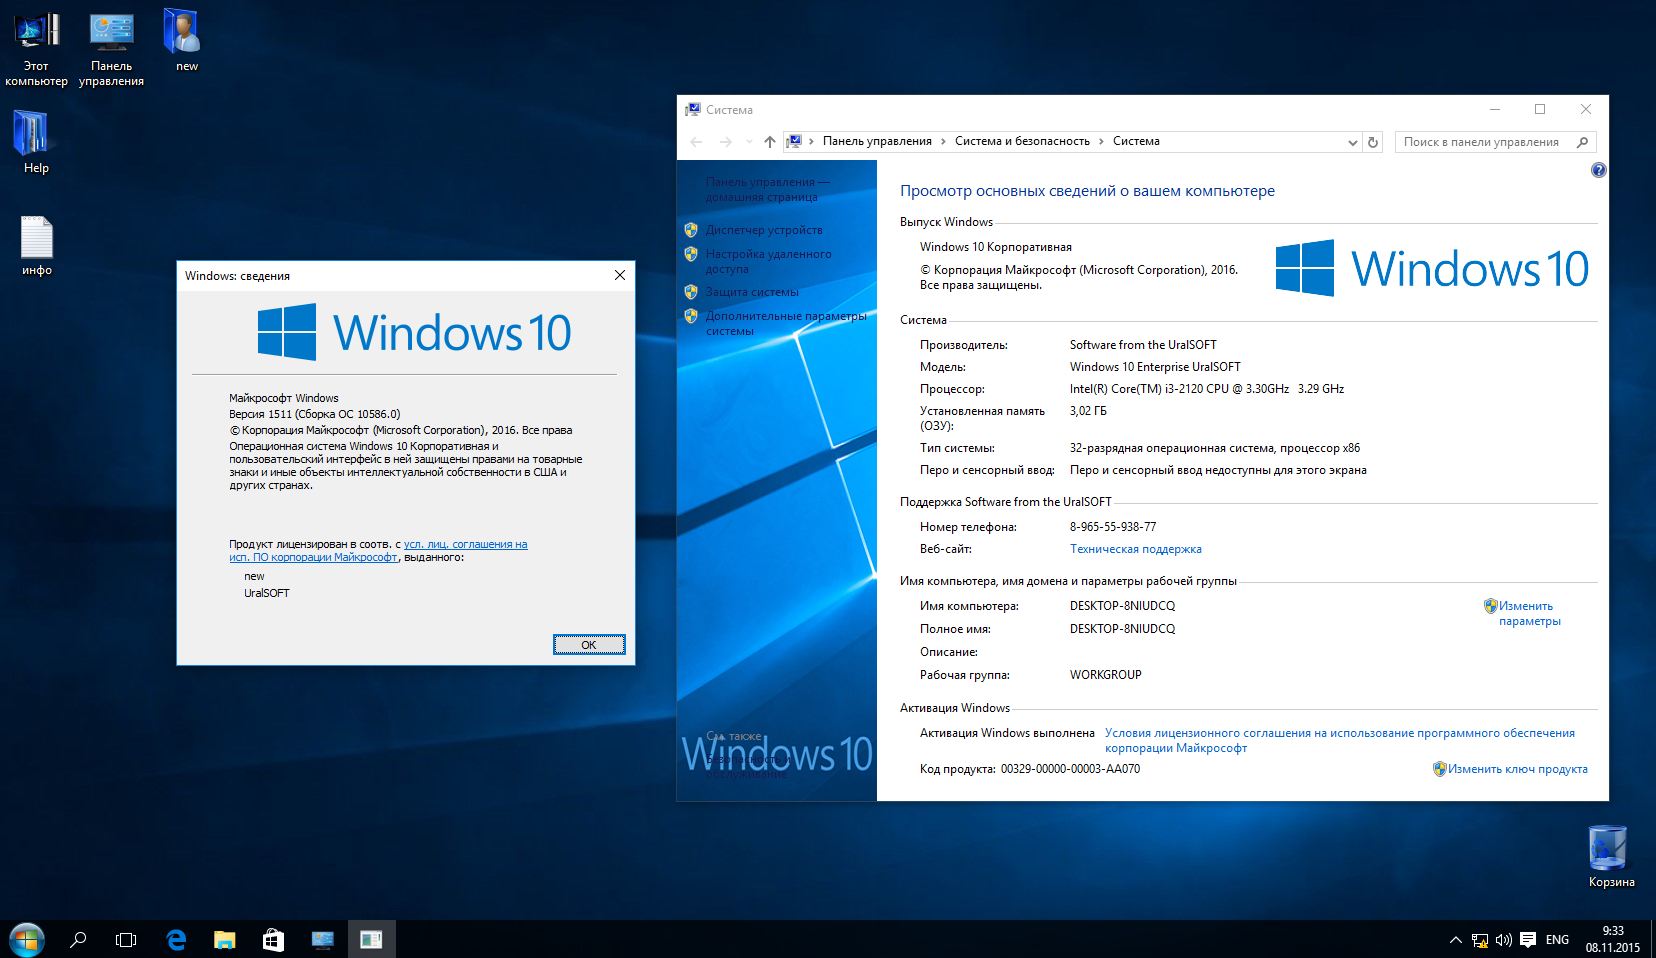Click the 'Система' breadcrumb segment
Image resolution: width=1656 pixels, height=958 pixels.
pos(1136,141)
